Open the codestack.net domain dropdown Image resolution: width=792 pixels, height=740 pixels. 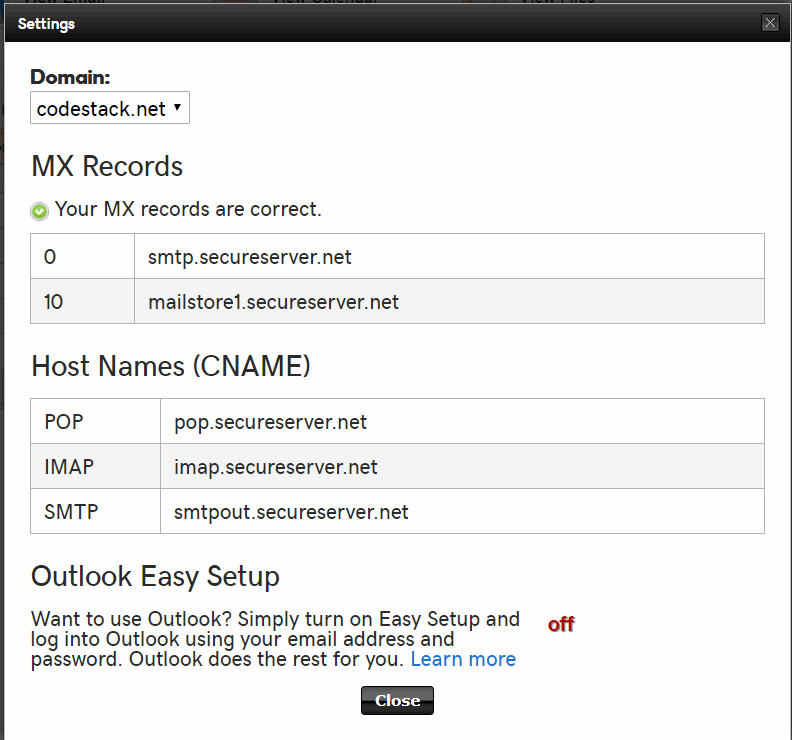click(110, 108)
